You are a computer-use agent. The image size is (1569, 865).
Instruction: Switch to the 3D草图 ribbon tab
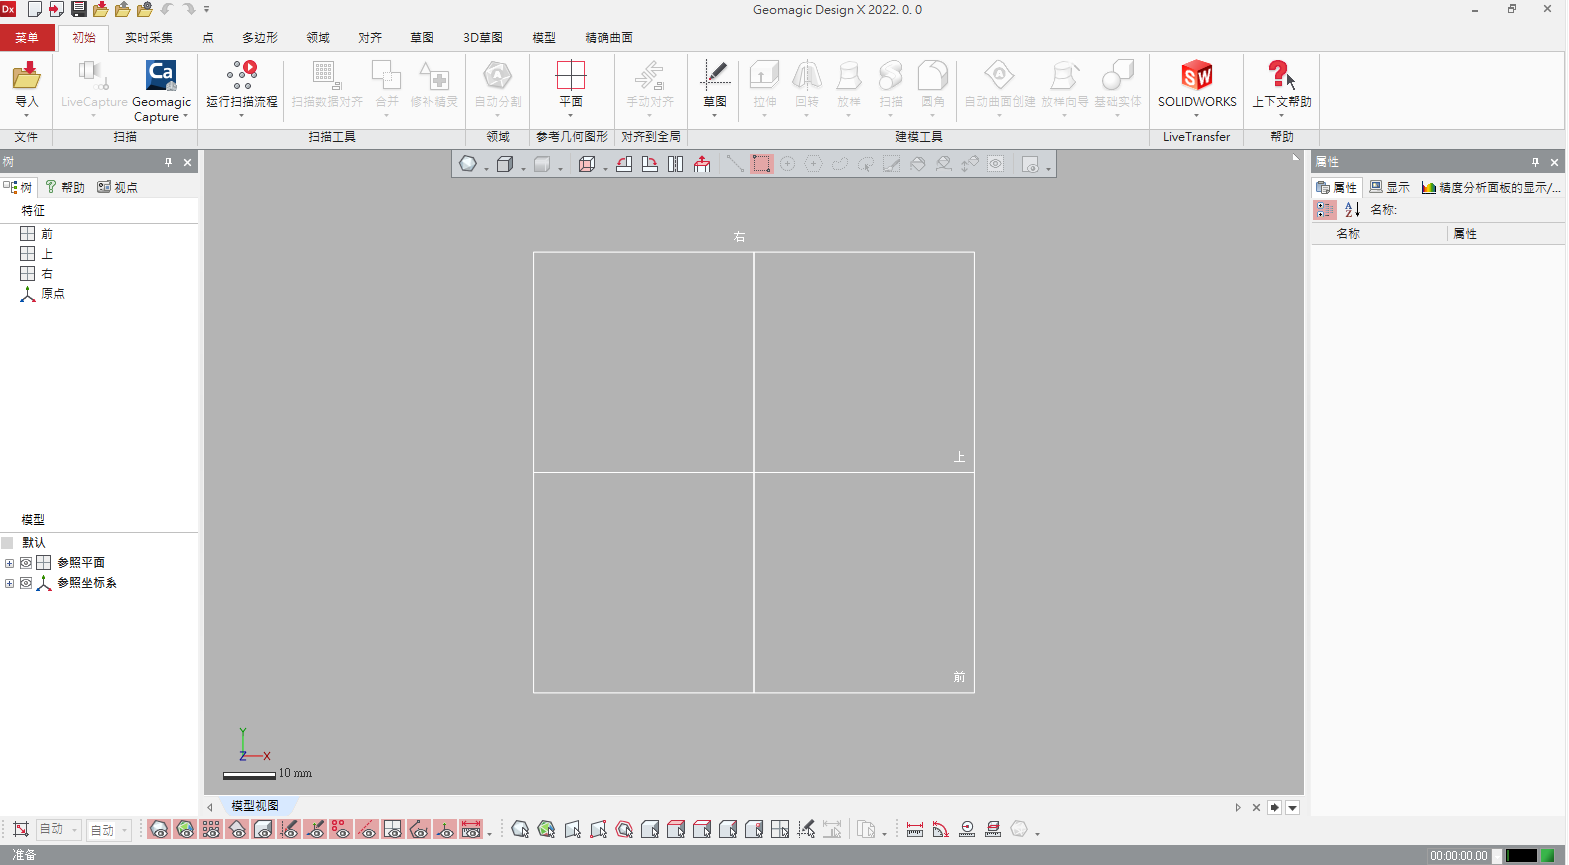(483, 38)
